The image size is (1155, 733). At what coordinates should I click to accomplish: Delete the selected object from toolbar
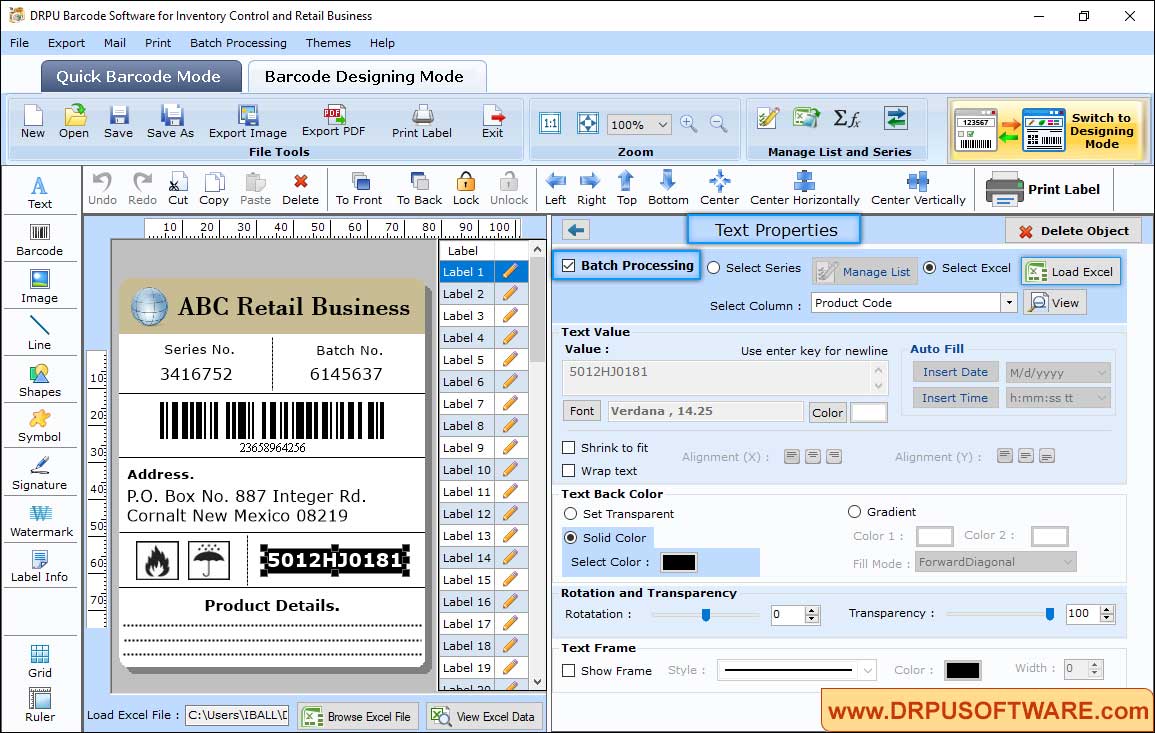[x=301, y=189]
